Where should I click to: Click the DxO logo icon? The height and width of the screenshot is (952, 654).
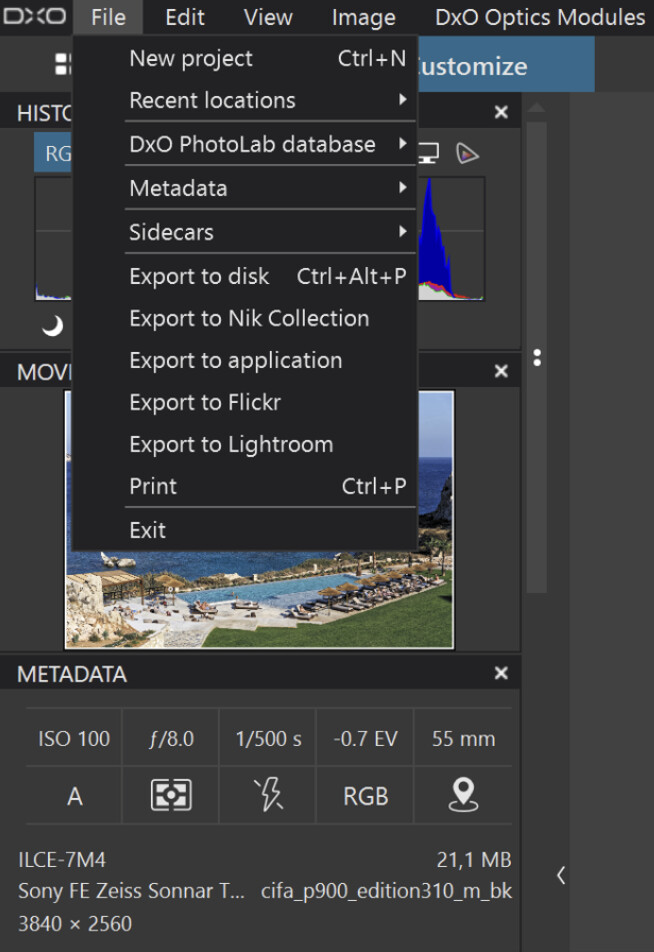click(x=34, y=16)
